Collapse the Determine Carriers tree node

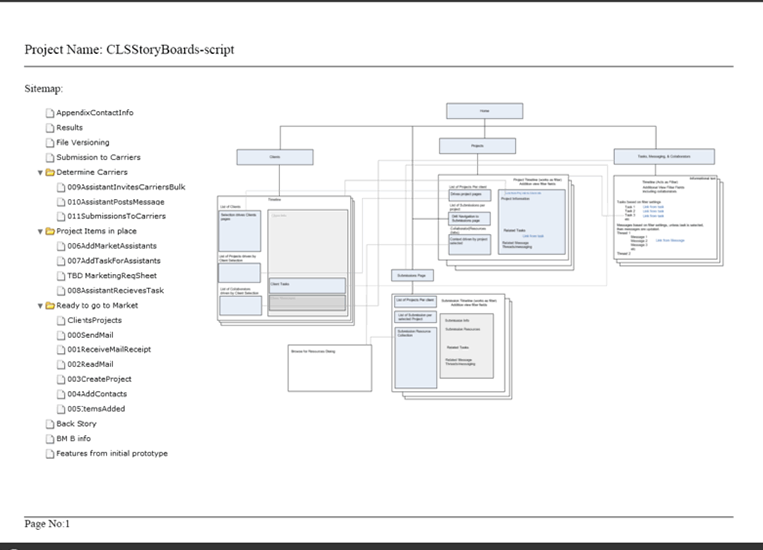[x=40, y=173]
